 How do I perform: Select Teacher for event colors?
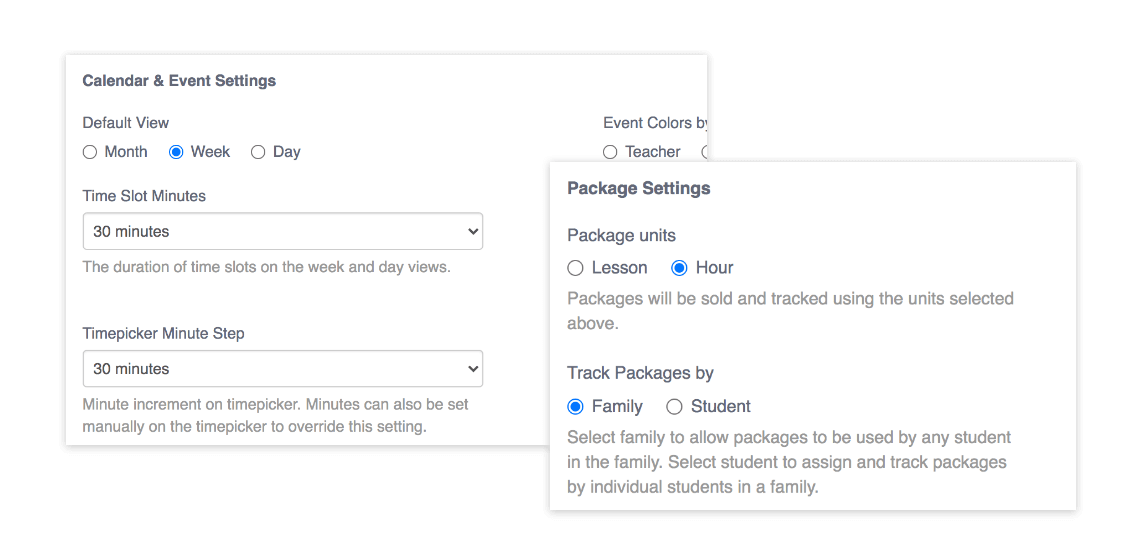click(611, 152)
